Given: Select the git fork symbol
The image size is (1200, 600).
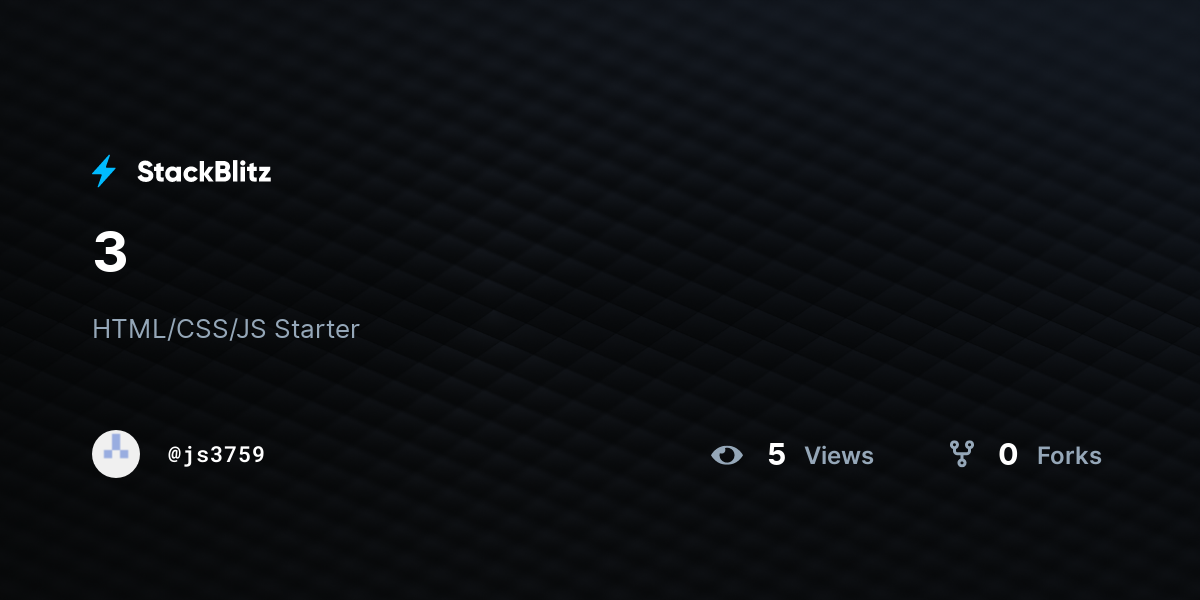Looking at the screenshot, I should pyautogui.click(x=962, y=455).
